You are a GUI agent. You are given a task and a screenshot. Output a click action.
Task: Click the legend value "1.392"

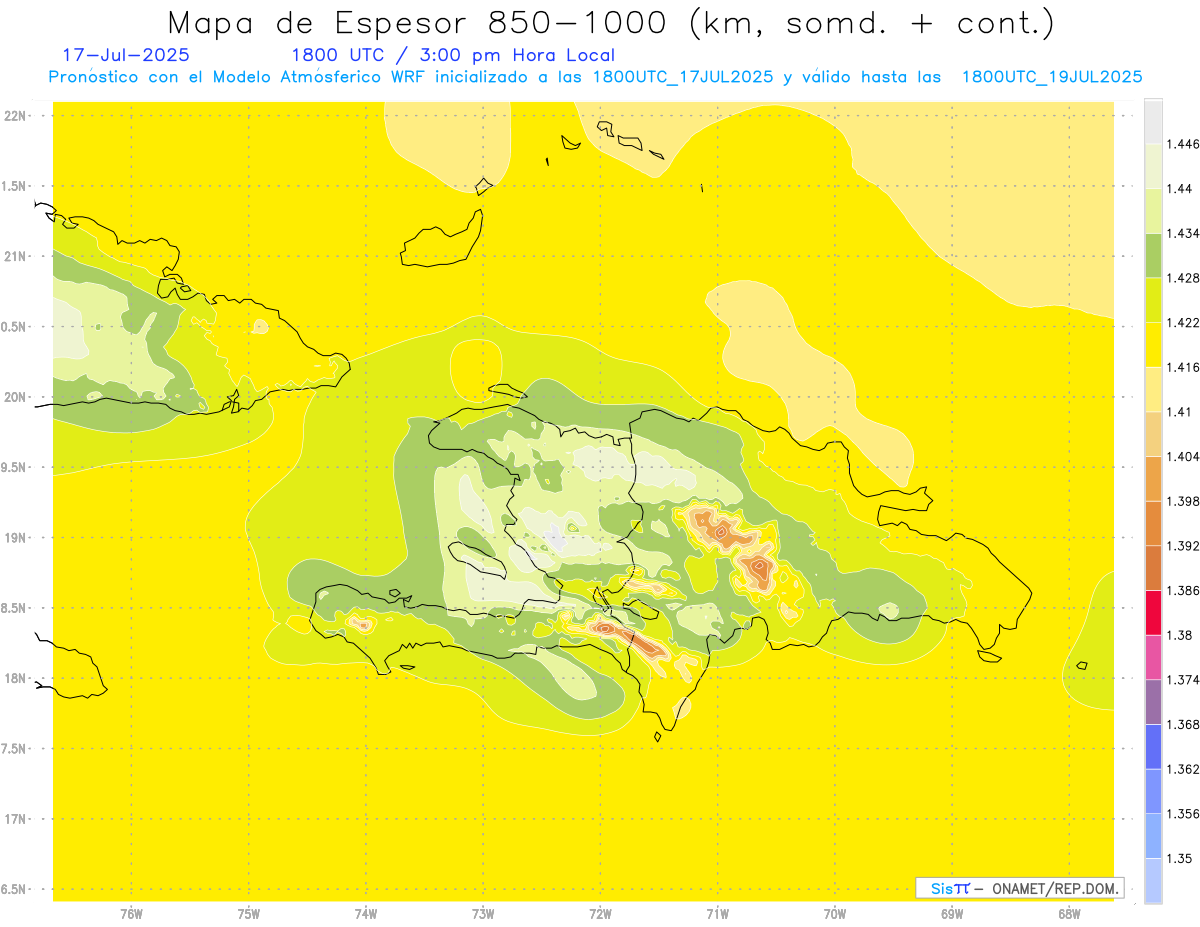[1183, 546]
